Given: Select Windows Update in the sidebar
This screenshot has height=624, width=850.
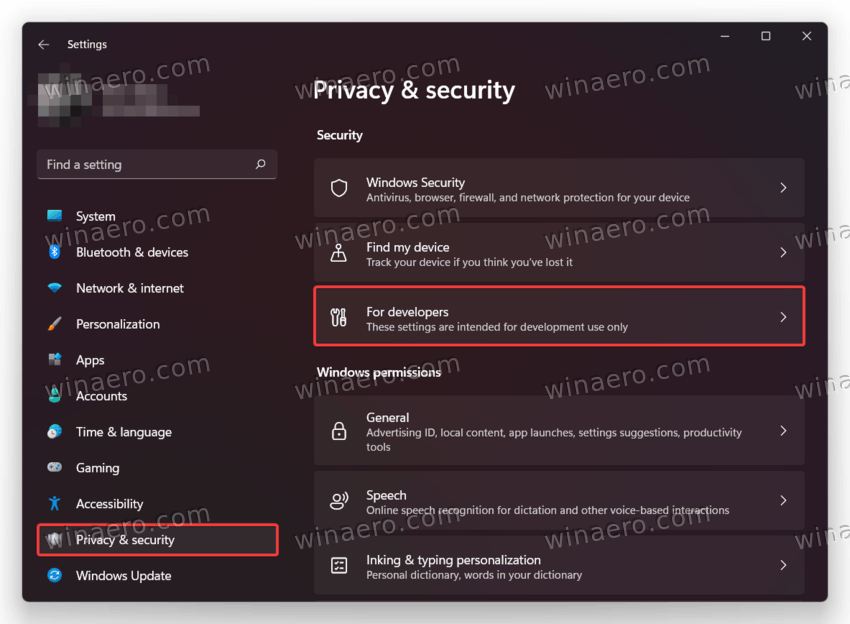Looking at the screenshot, I should (122, 576).
